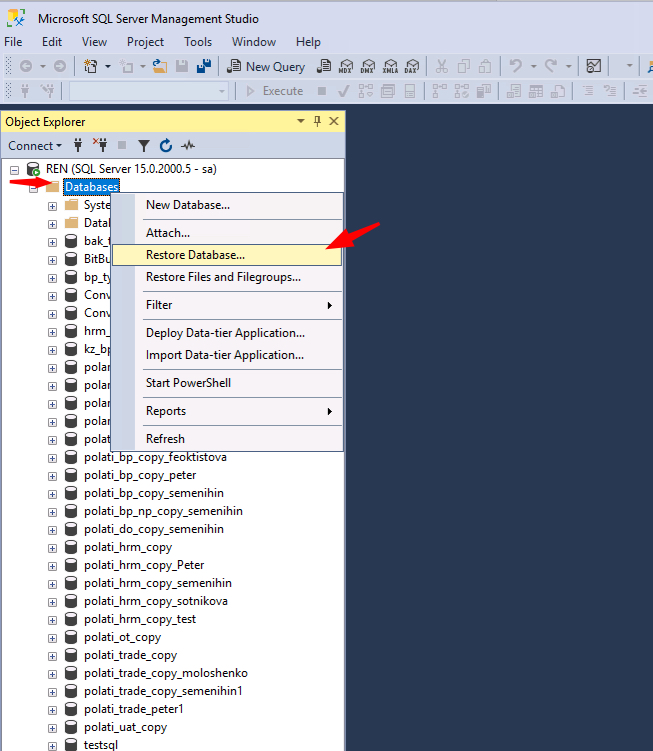Click the Cancel Executing Query stop icon
Image resolution: width=653 pixels, height=751 pixels.
click(322, 91)
